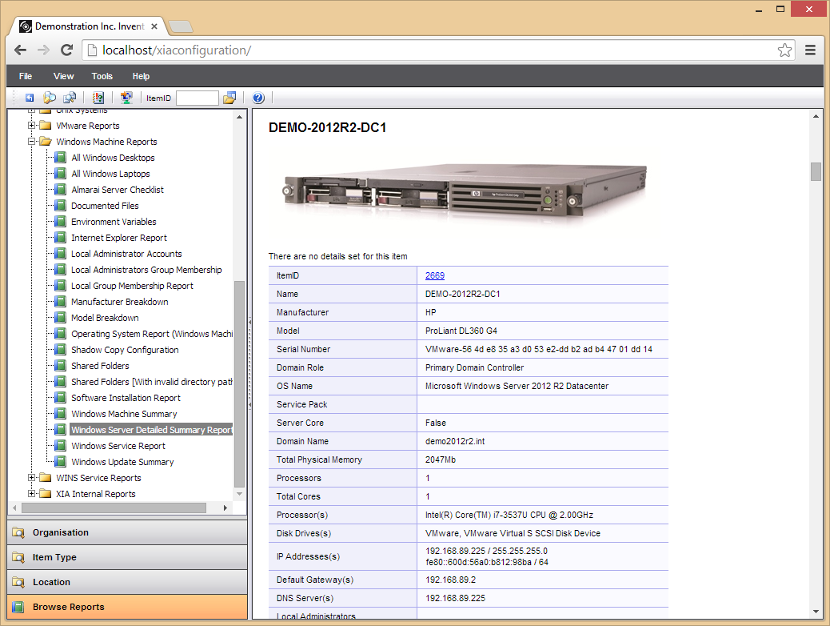Open the Organisation panel

127,532
